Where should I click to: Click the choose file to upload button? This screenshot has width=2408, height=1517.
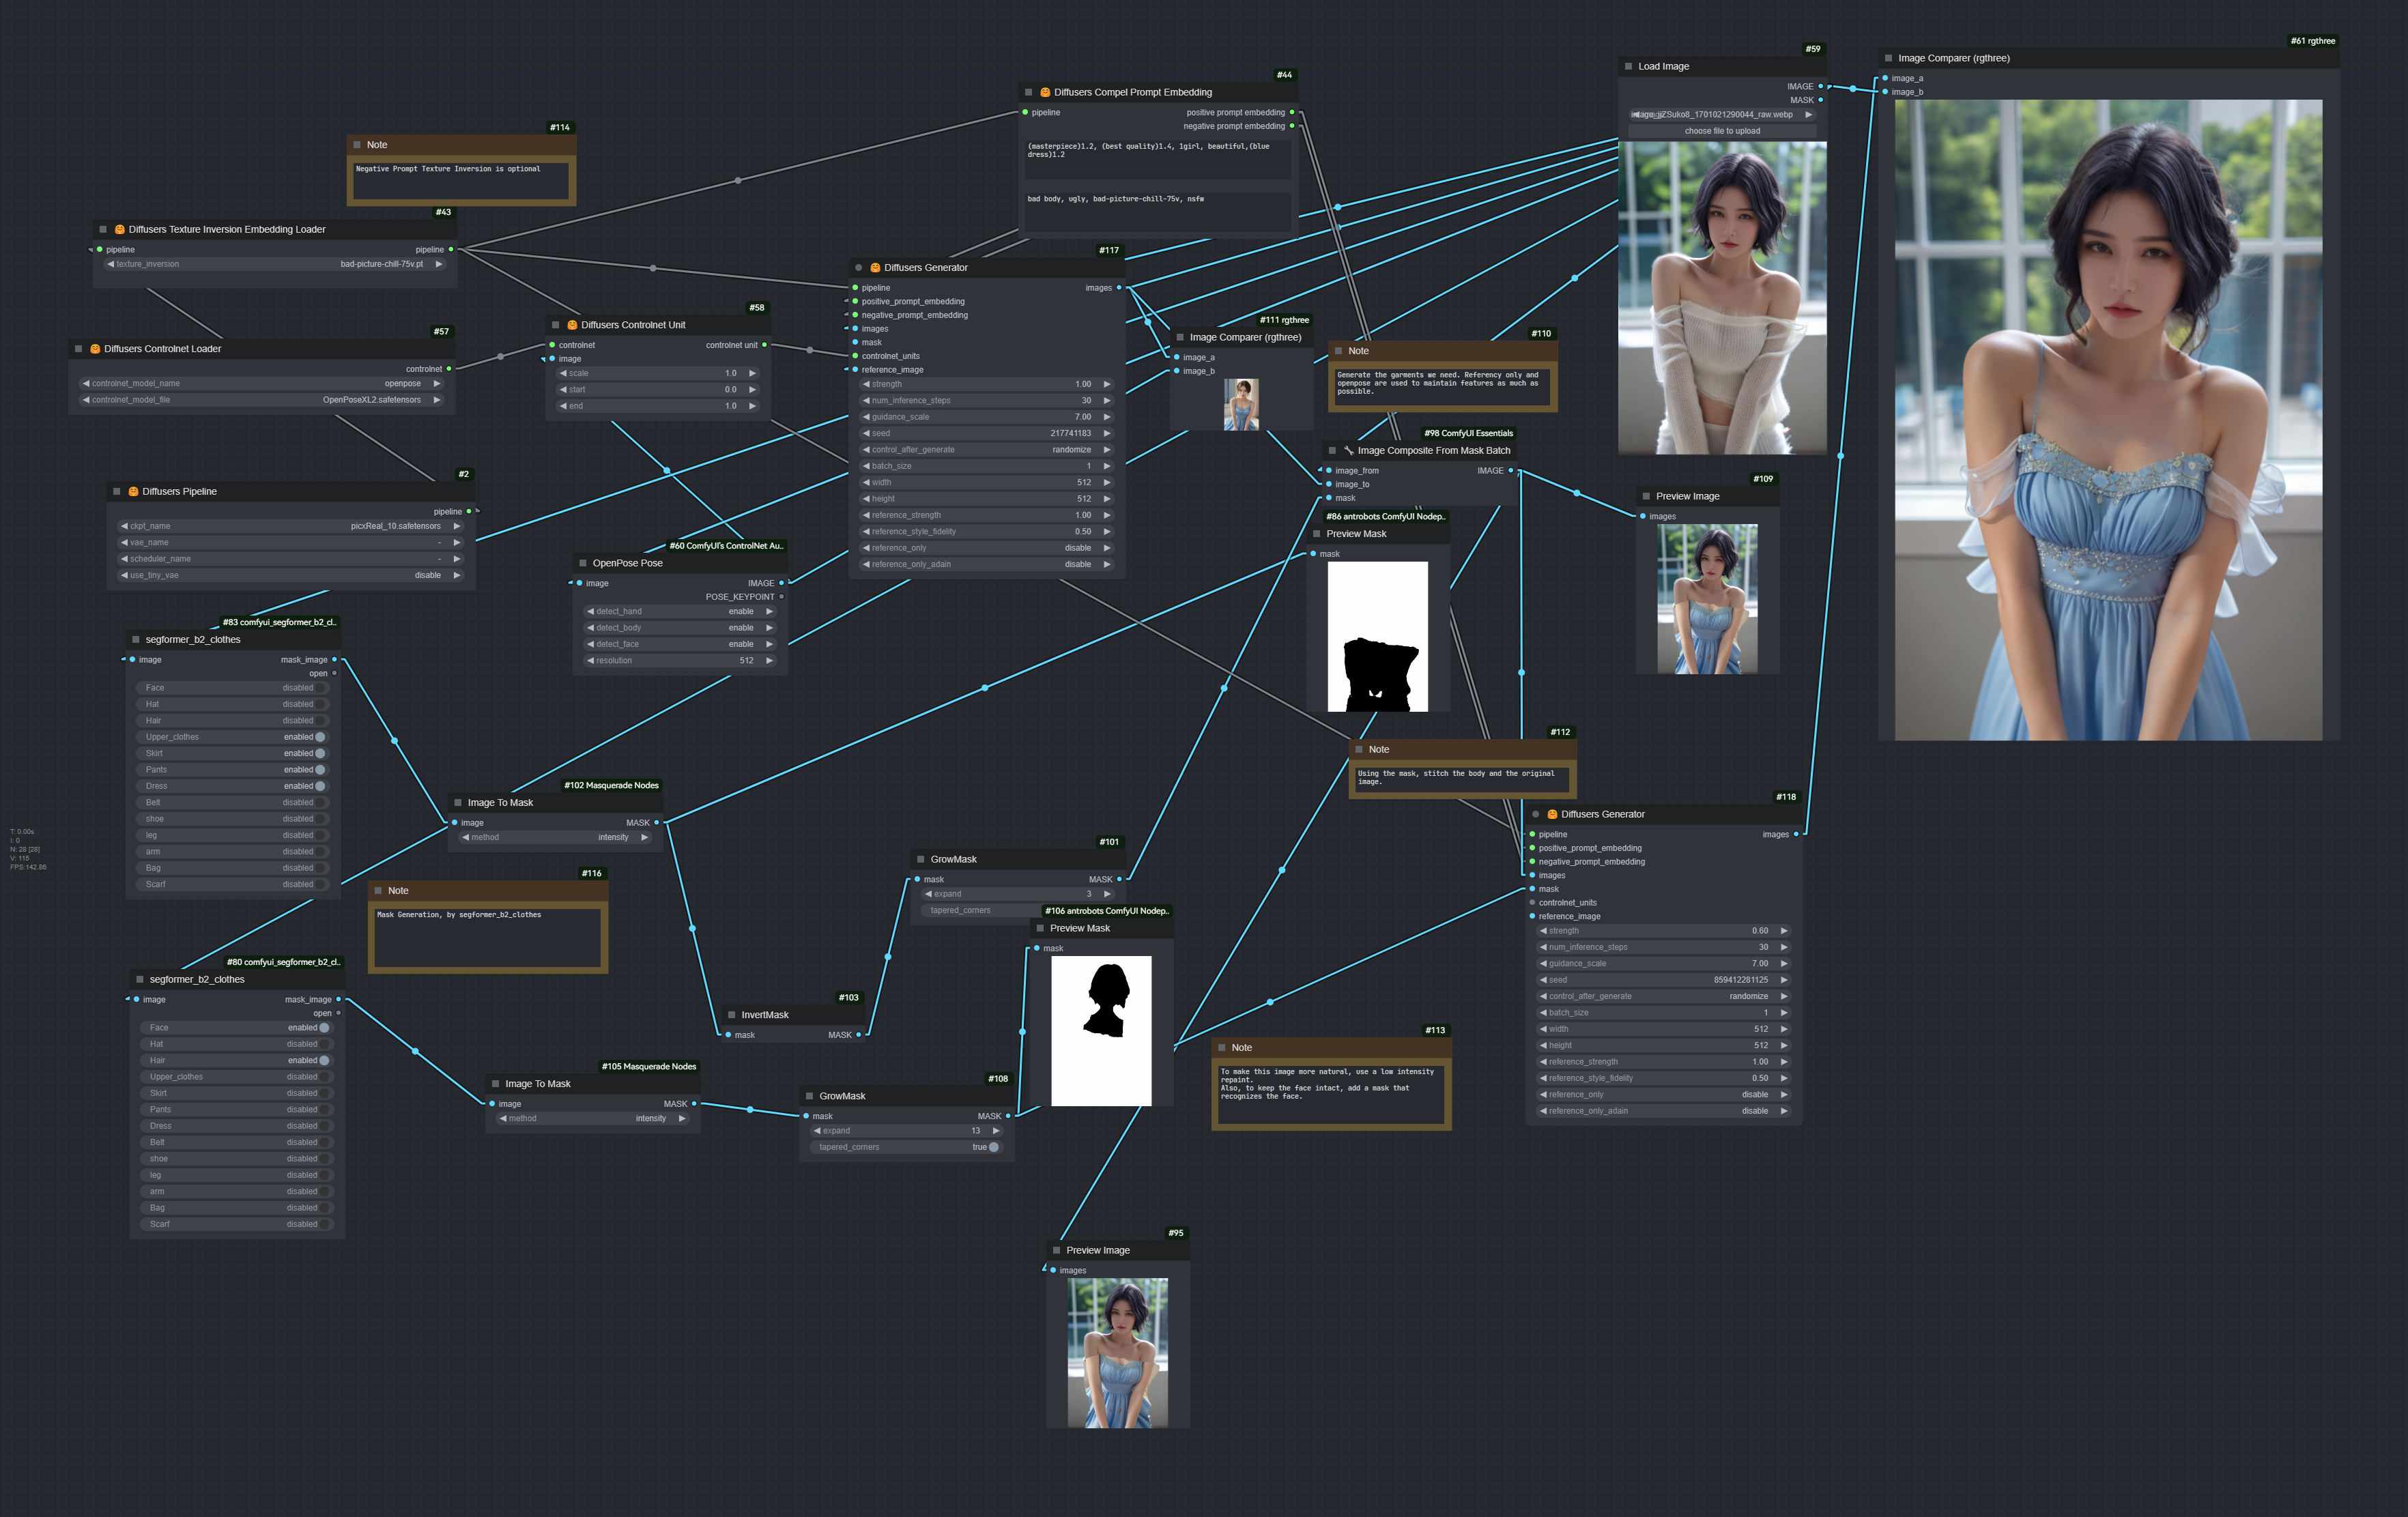point(1722,131)
